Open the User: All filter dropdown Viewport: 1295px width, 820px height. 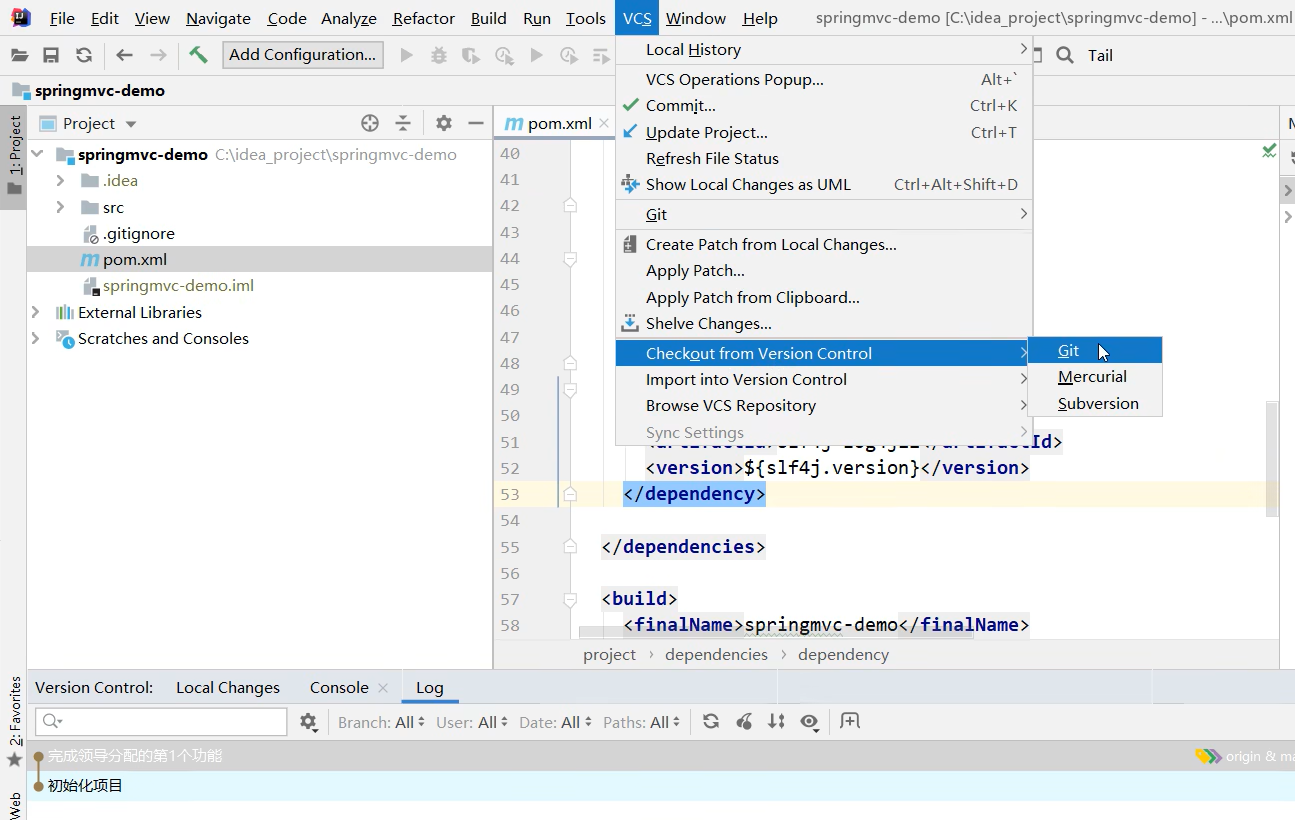pyautogui.click(x=471, y=722)
